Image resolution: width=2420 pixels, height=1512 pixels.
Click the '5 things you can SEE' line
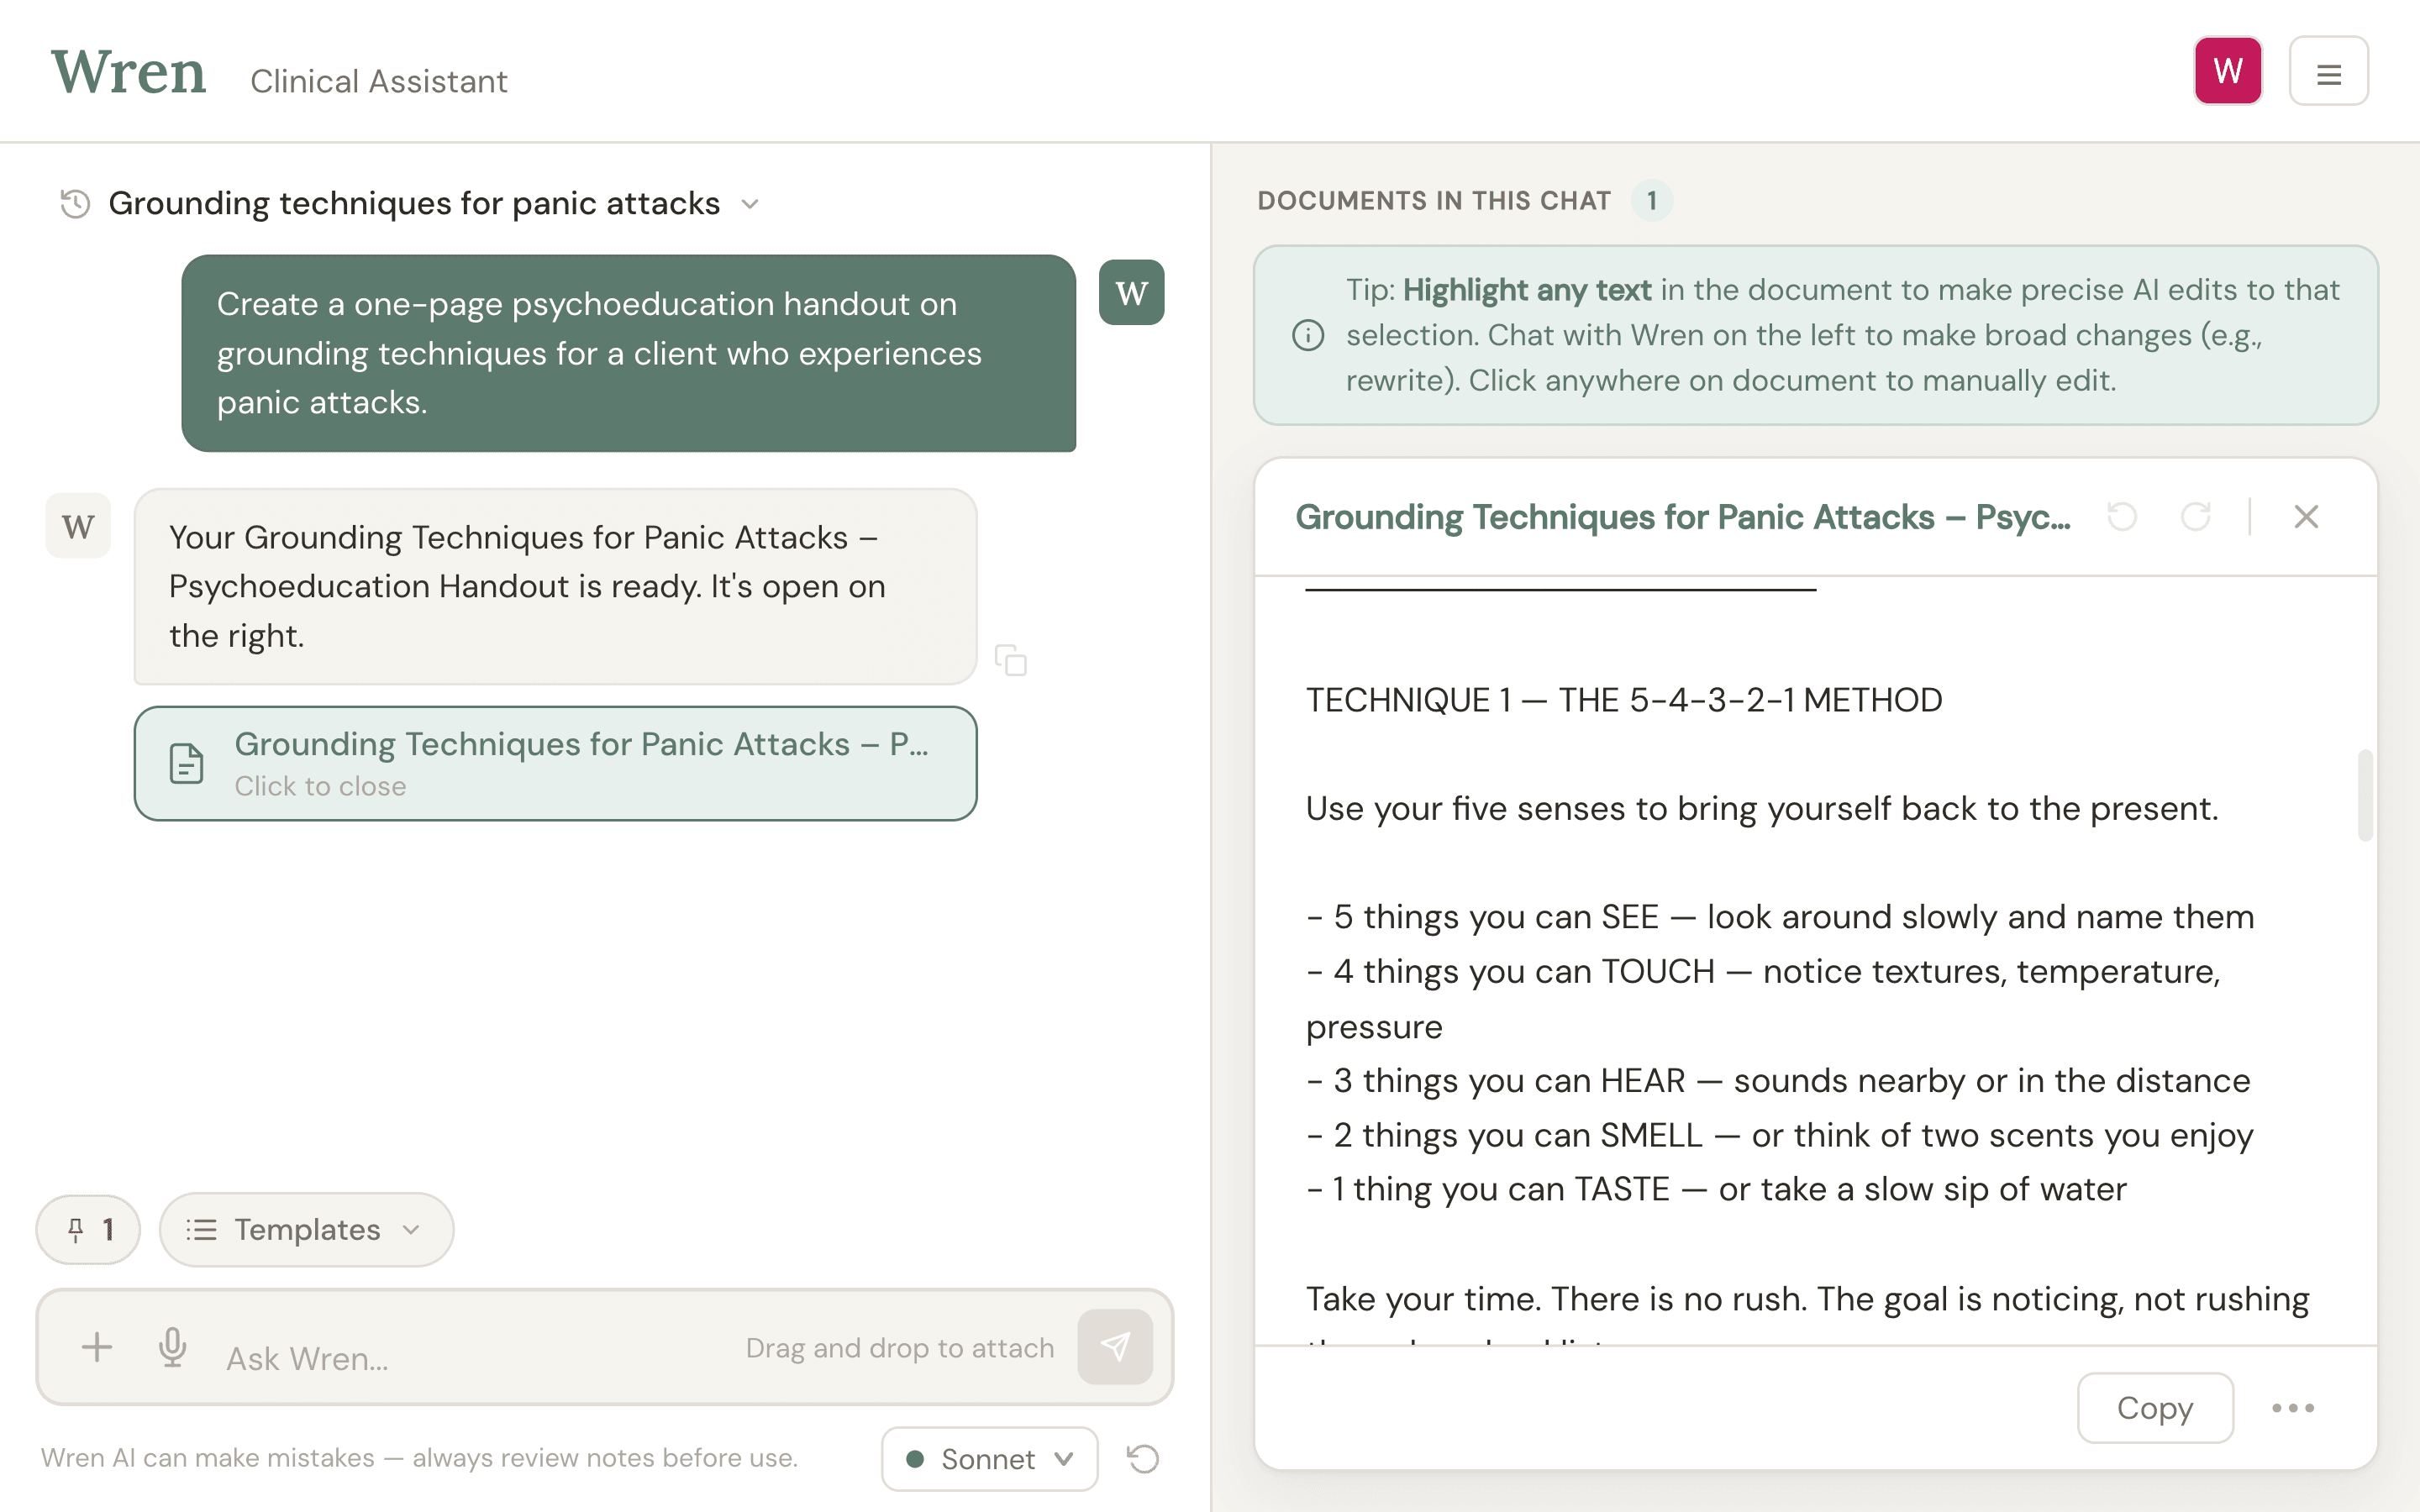point(1780,917)
